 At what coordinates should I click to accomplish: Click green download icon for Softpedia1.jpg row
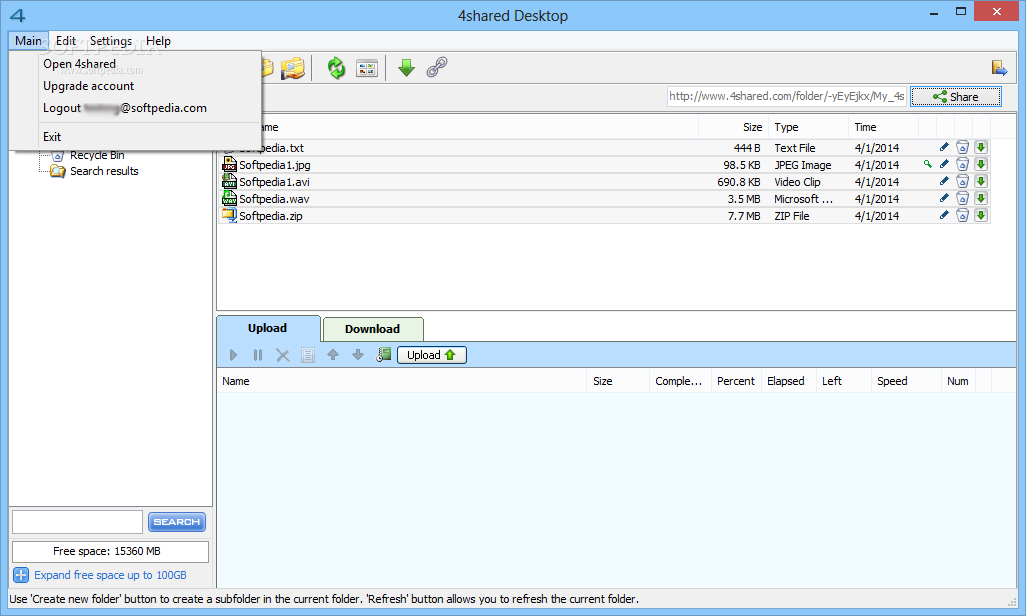point(981,164)
